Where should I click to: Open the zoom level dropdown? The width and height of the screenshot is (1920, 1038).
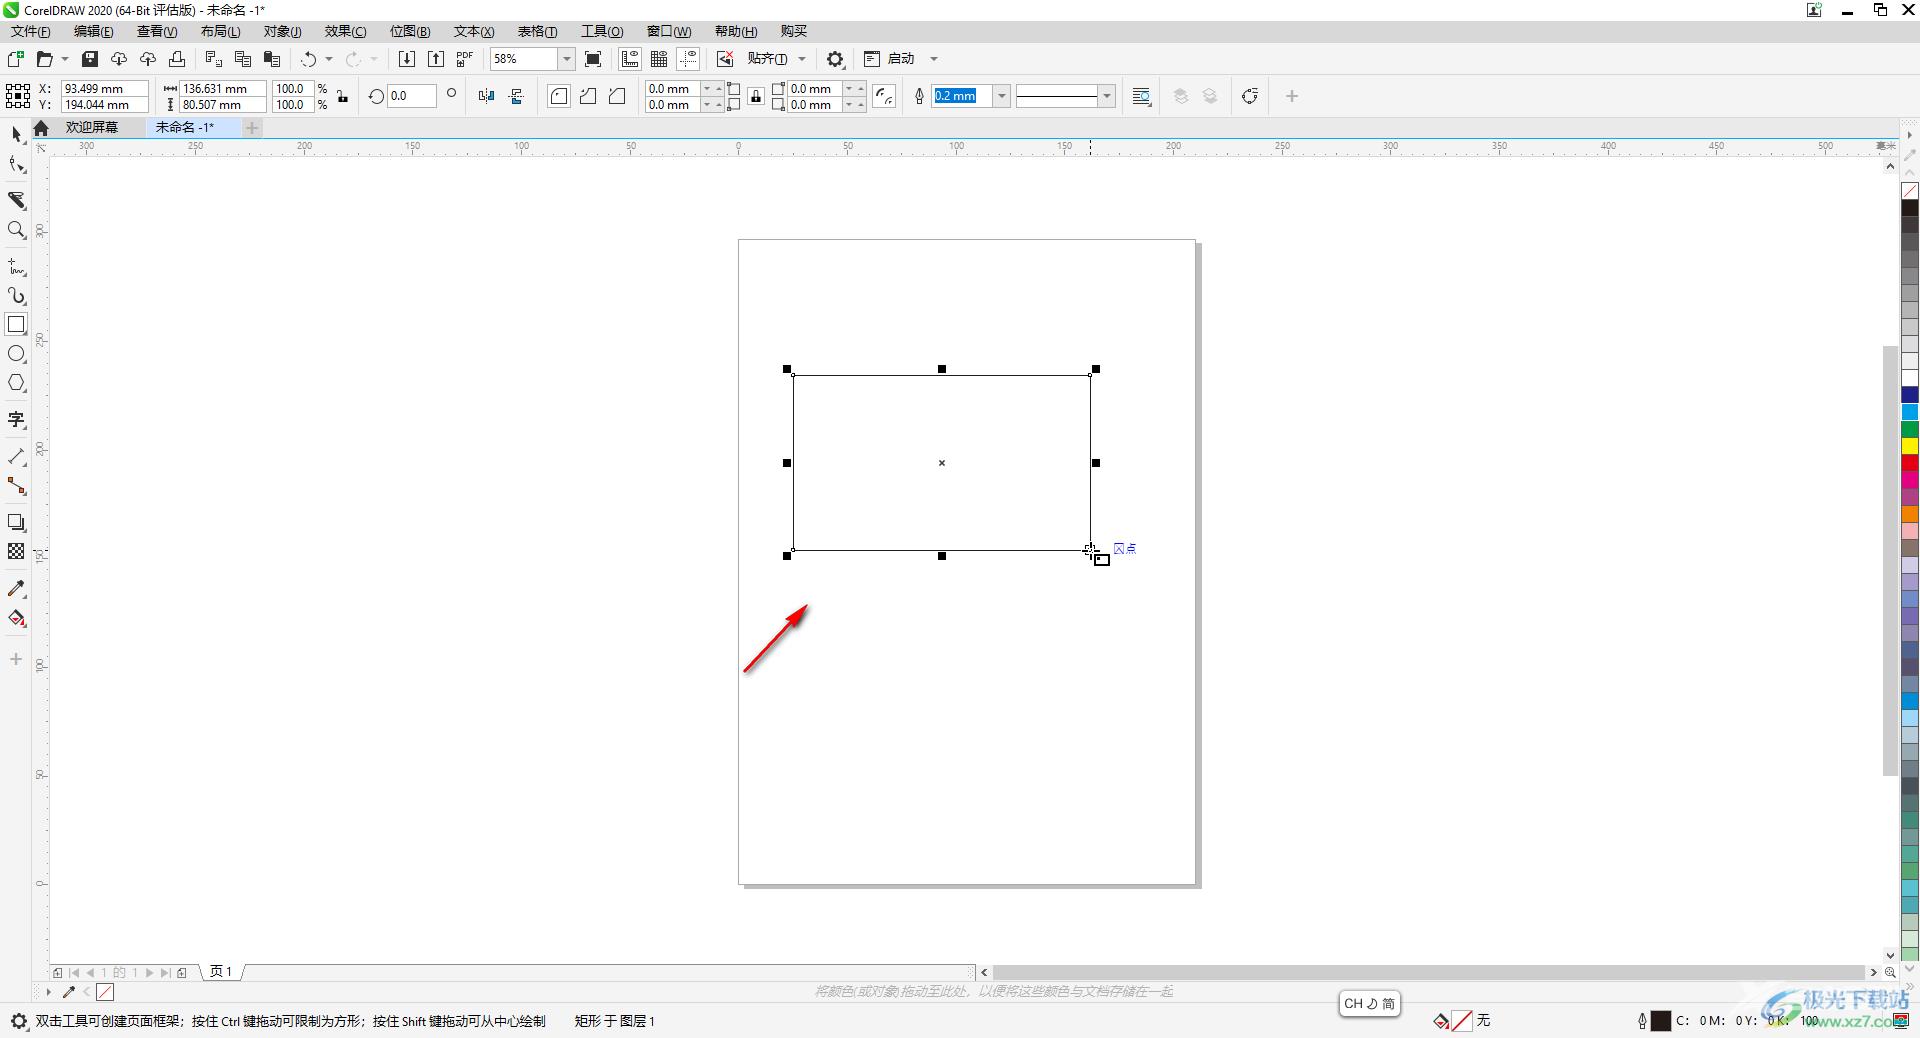pos(566,59)
